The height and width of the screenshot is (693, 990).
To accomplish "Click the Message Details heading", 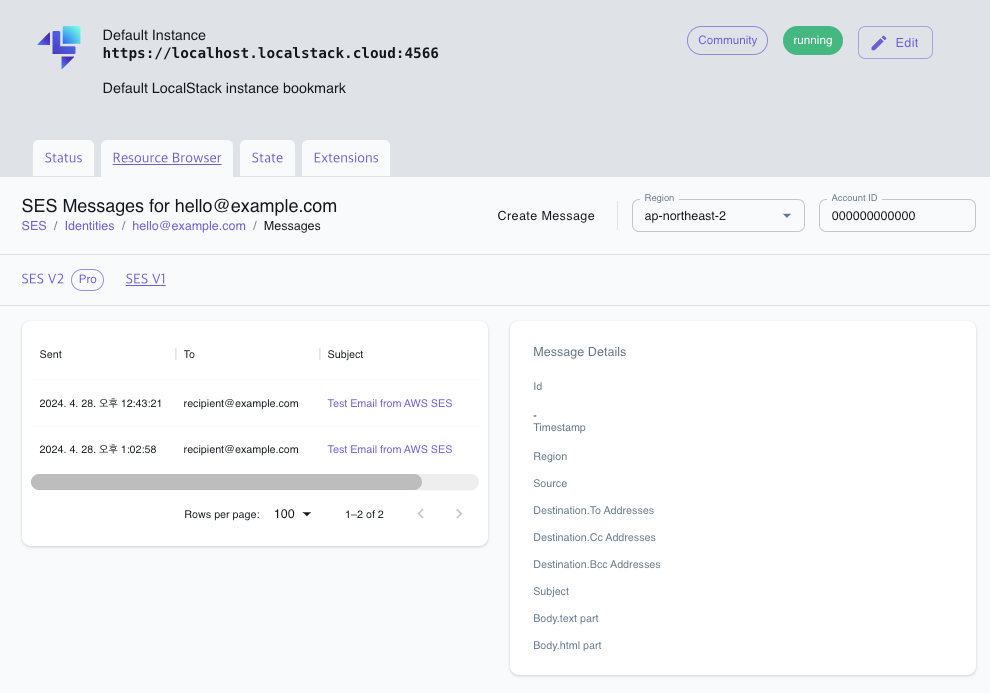I will click(x=580, y=352).
